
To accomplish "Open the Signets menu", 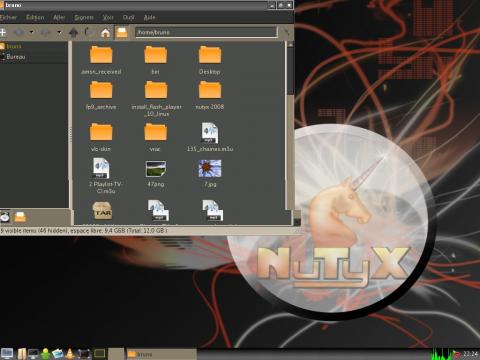I will [83, 17].
